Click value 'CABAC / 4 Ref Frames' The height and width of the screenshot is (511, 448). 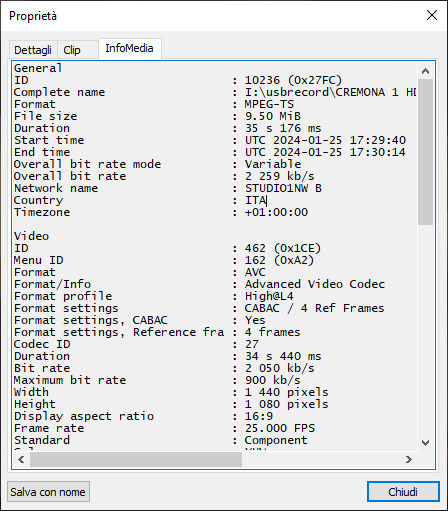click(315, 308)
